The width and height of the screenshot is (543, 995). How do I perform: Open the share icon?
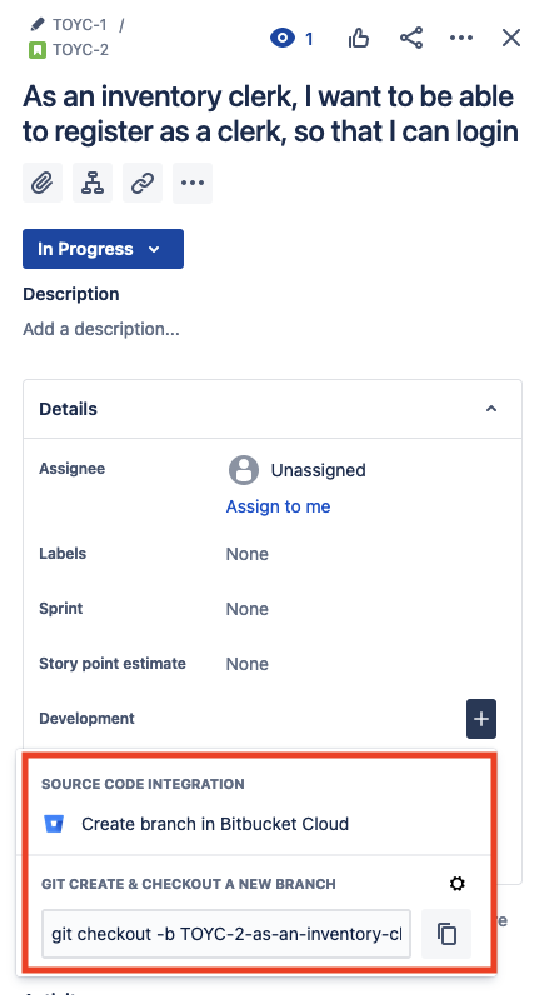[412, 38]
